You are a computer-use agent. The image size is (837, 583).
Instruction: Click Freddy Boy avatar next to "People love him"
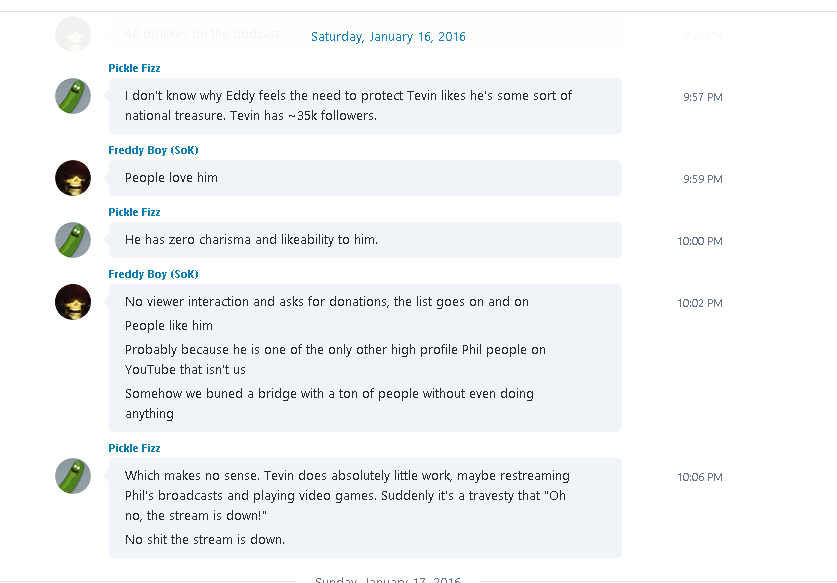[x=73, y=178]
